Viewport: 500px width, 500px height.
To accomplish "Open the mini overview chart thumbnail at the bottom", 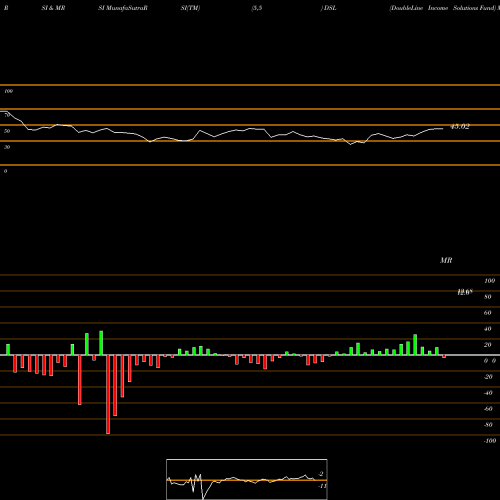I will pos(247,479).
